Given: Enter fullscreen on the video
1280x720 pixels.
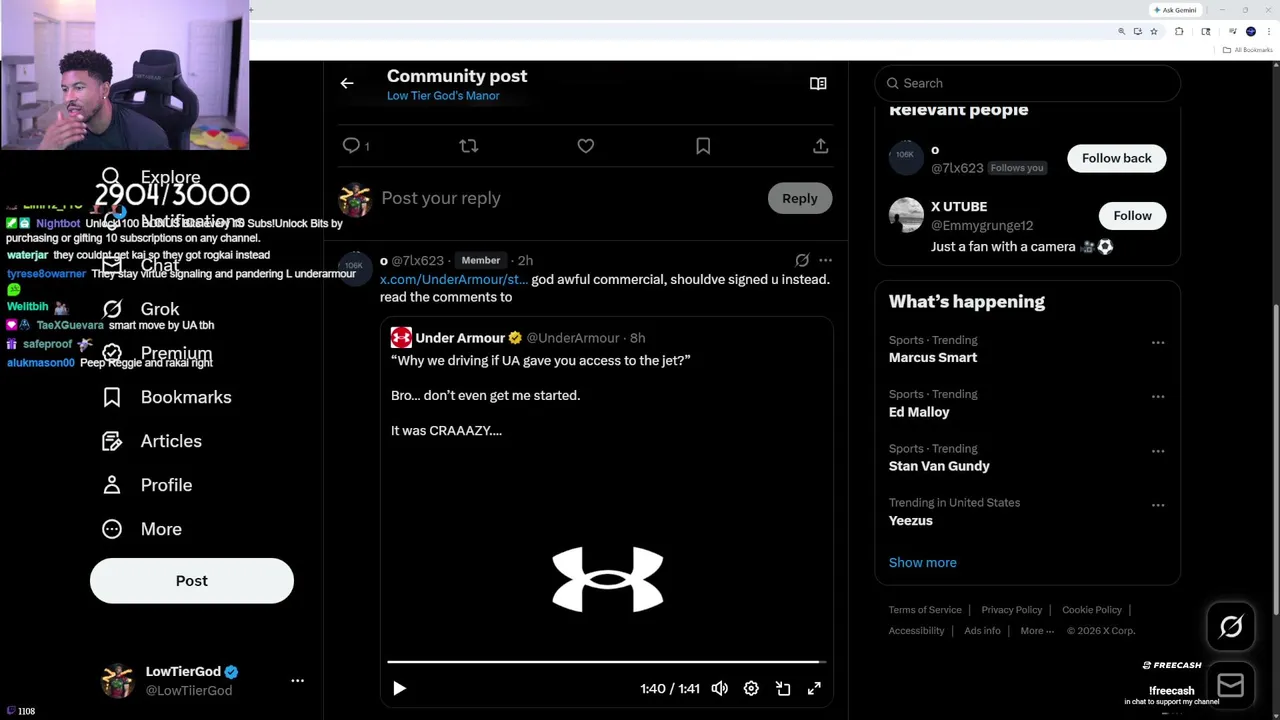Looking at the screenshot, I should click(x=814, y=688).
